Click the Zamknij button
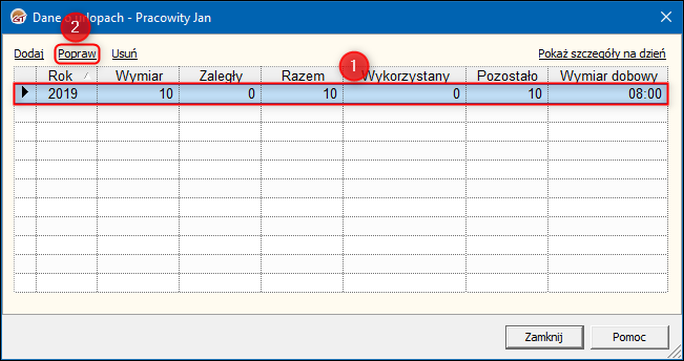 [x=544, y=337]
